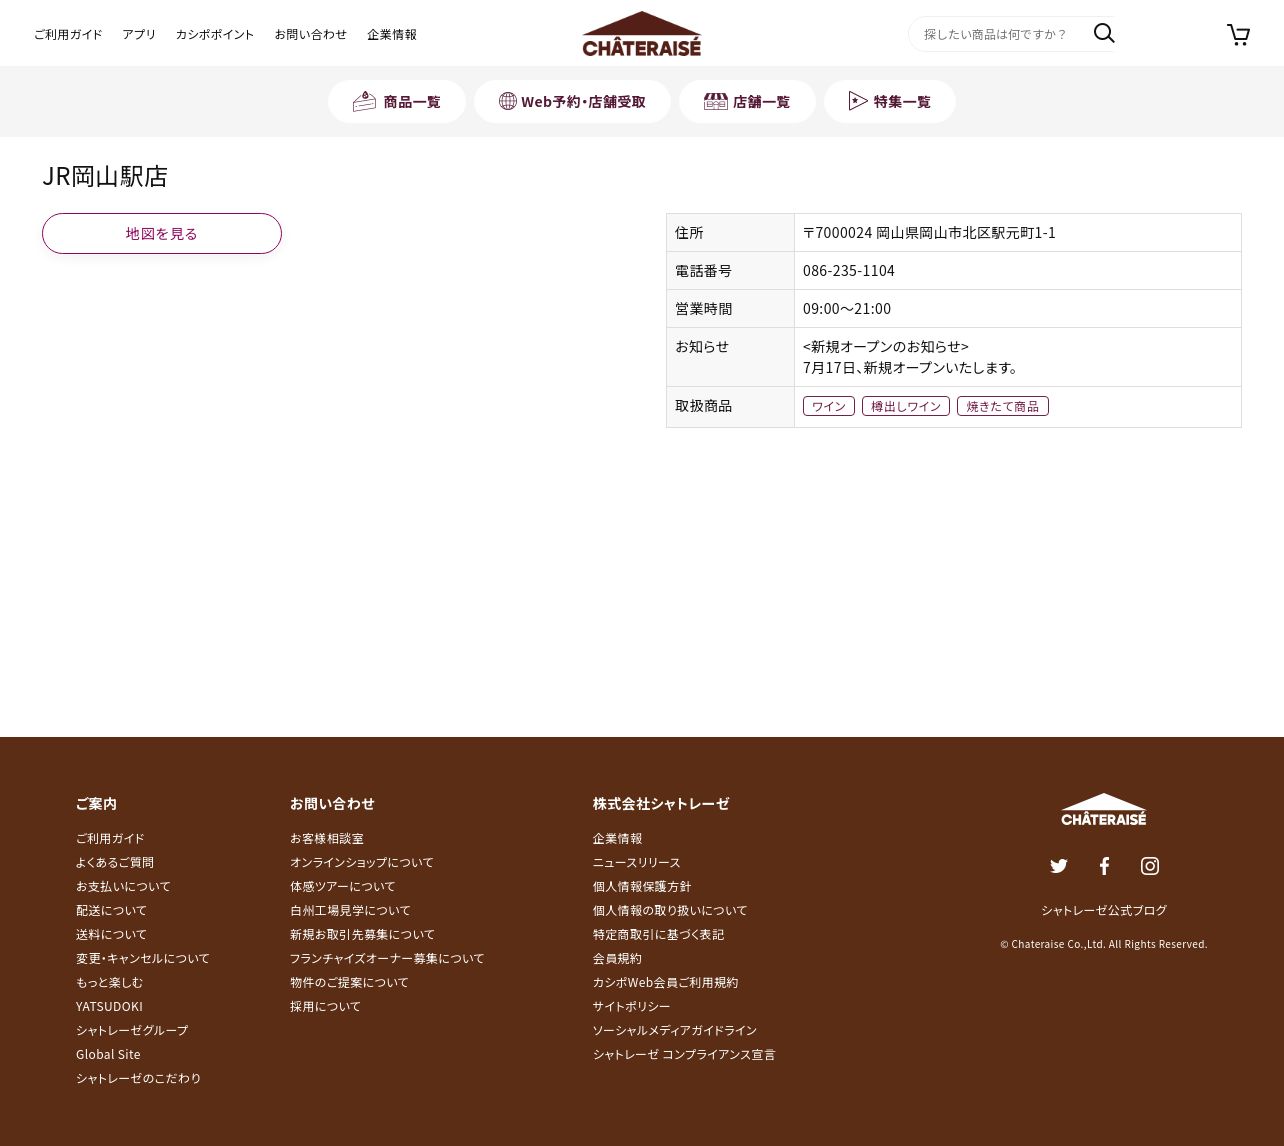Open footer link もっと楽しむ
This screenshot has height=1146, width=1284.
[109, 982]
